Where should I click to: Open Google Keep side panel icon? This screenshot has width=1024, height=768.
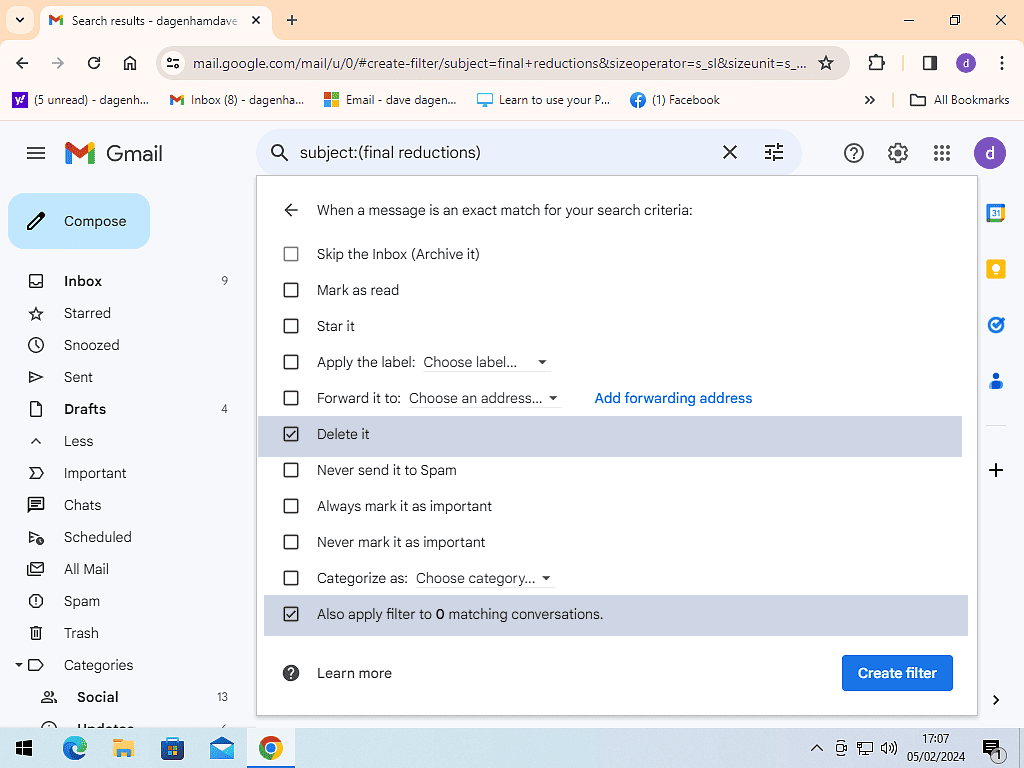point(995,269)
